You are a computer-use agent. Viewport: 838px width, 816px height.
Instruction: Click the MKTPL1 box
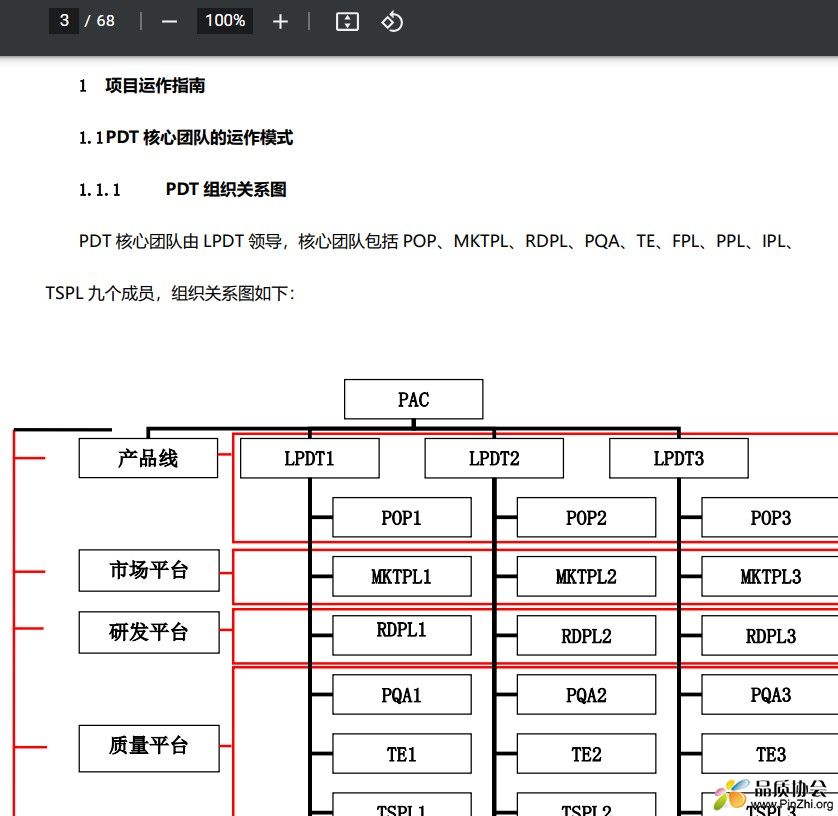point(402,576)
